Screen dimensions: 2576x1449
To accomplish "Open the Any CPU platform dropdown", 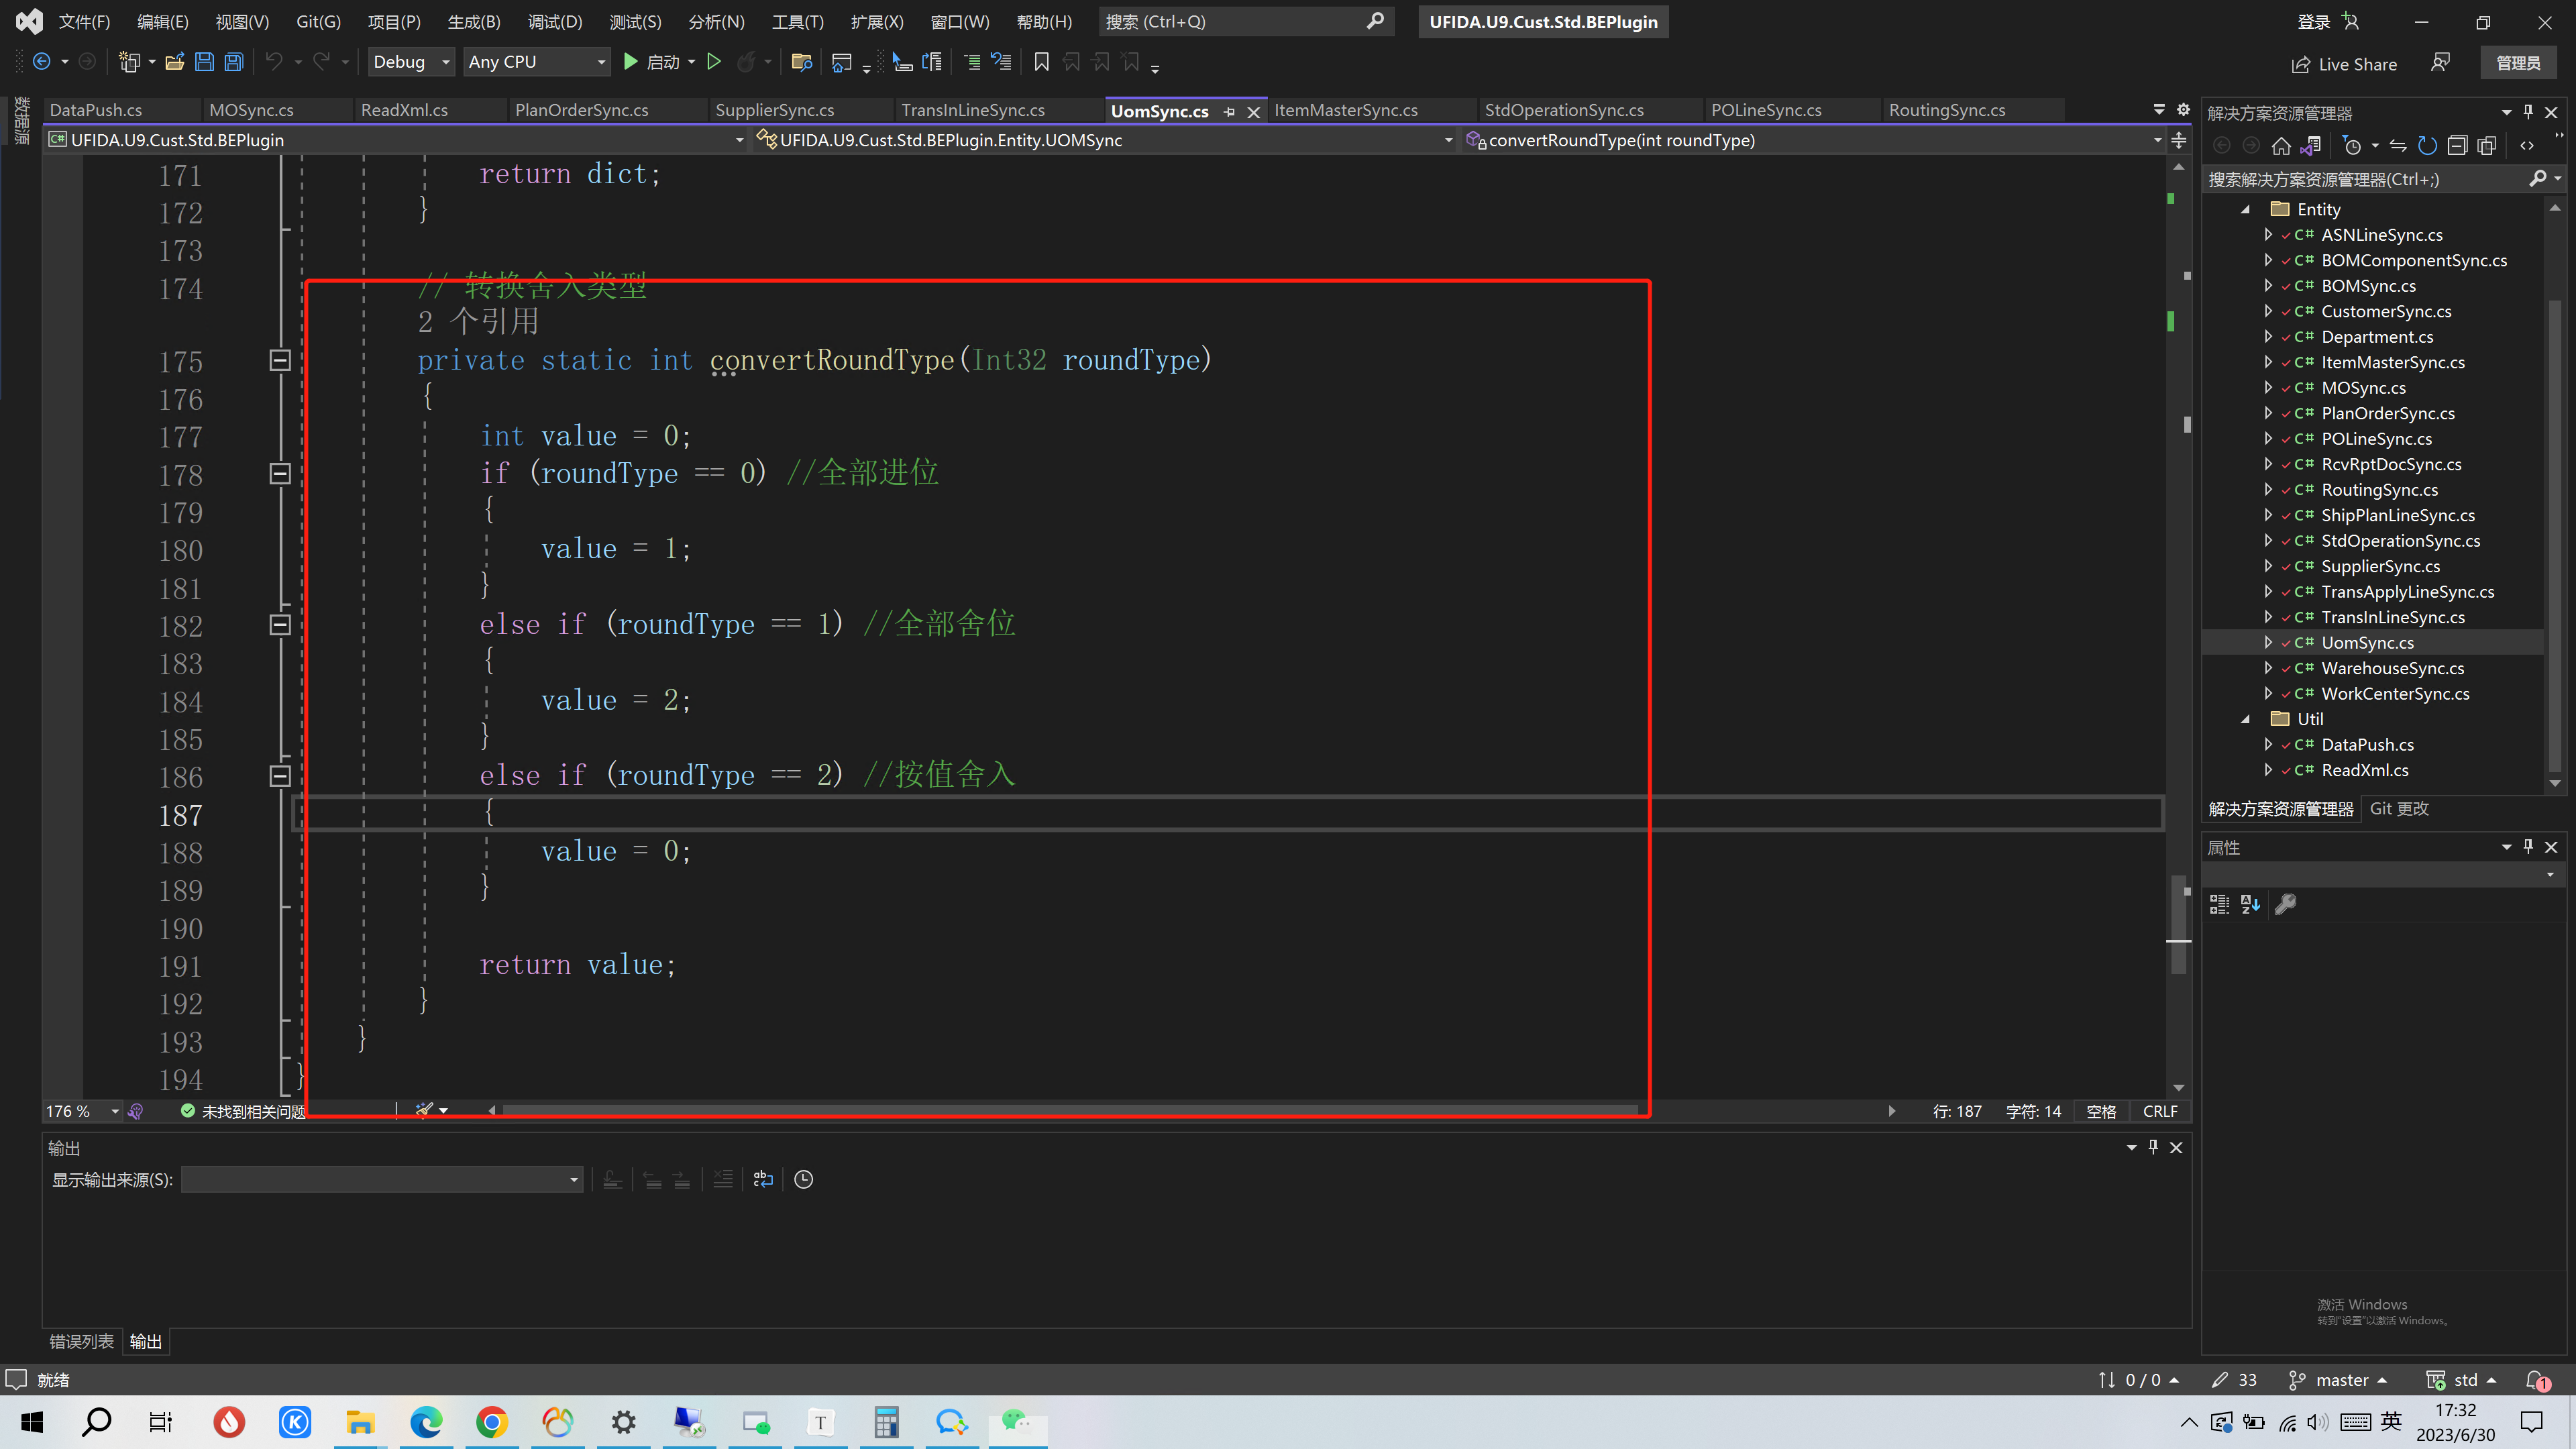I will tap(537, 62).
